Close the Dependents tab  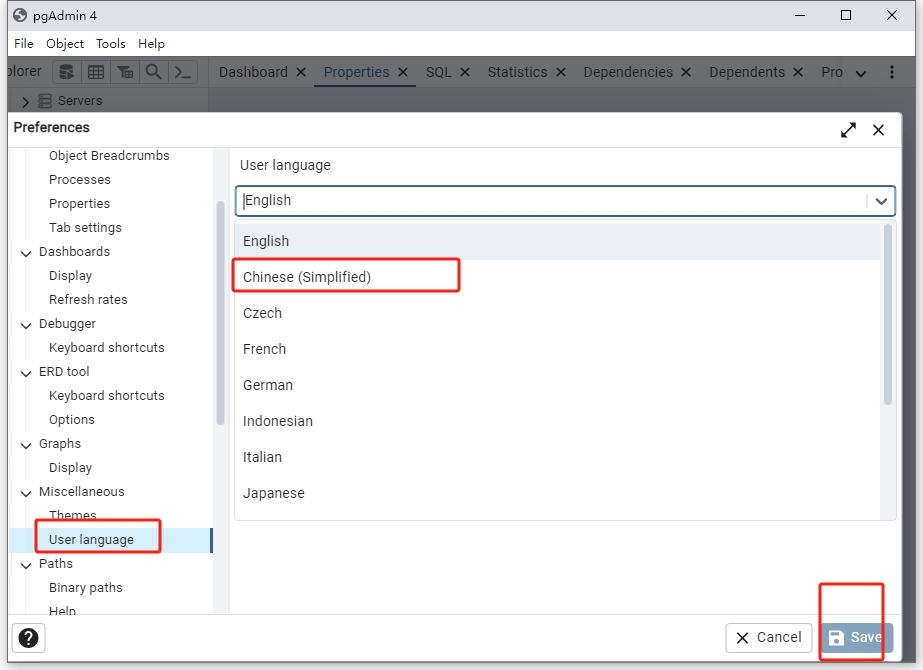[x=798, y=72]
